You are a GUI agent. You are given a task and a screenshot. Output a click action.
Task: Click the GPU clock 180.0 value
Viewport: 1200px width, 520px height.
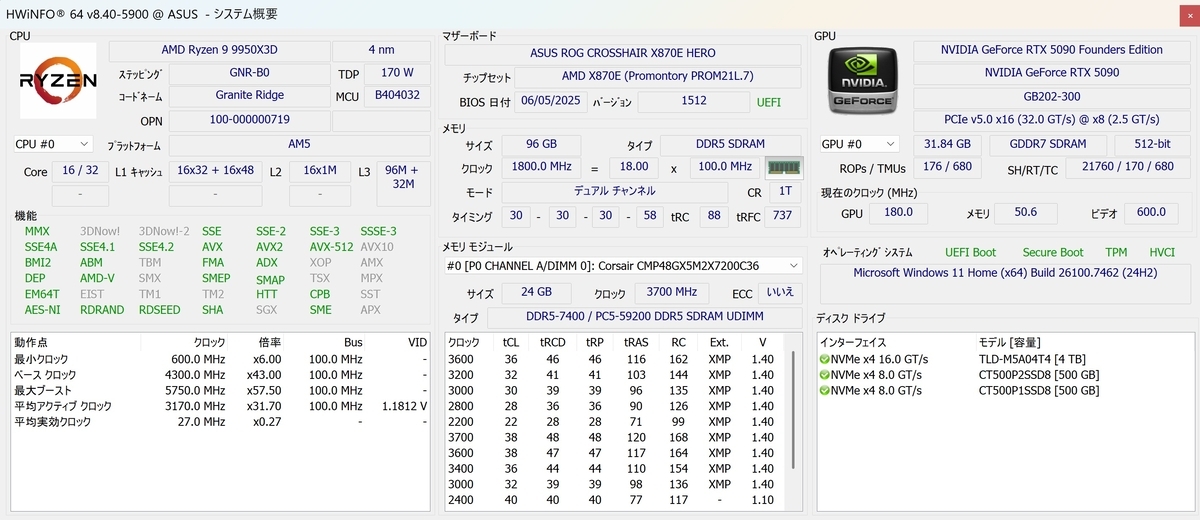897,213
